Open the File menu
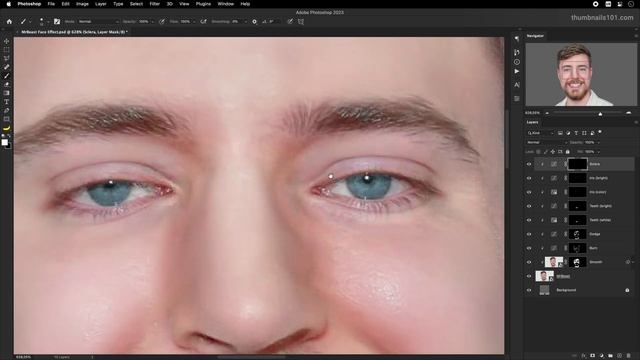The width and height of the screenshot is (640, 360). point(51,4)
